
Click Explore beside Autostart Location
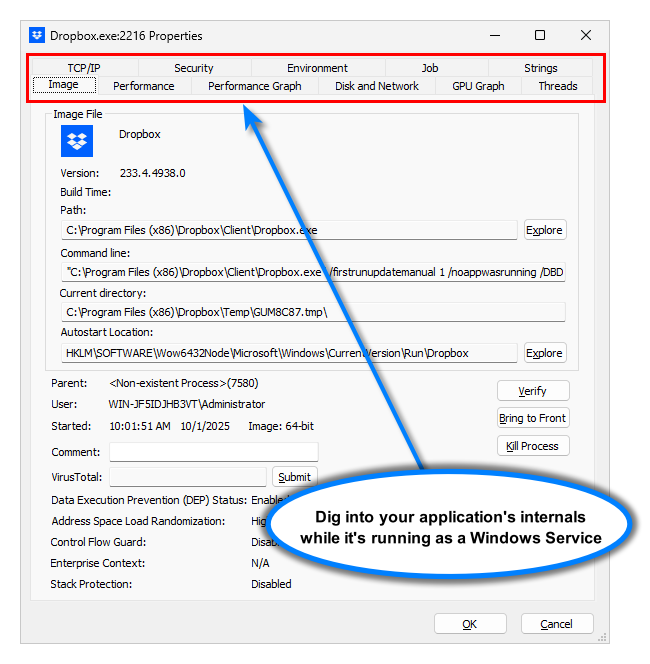pyautogui.click(x=544, y=353)
